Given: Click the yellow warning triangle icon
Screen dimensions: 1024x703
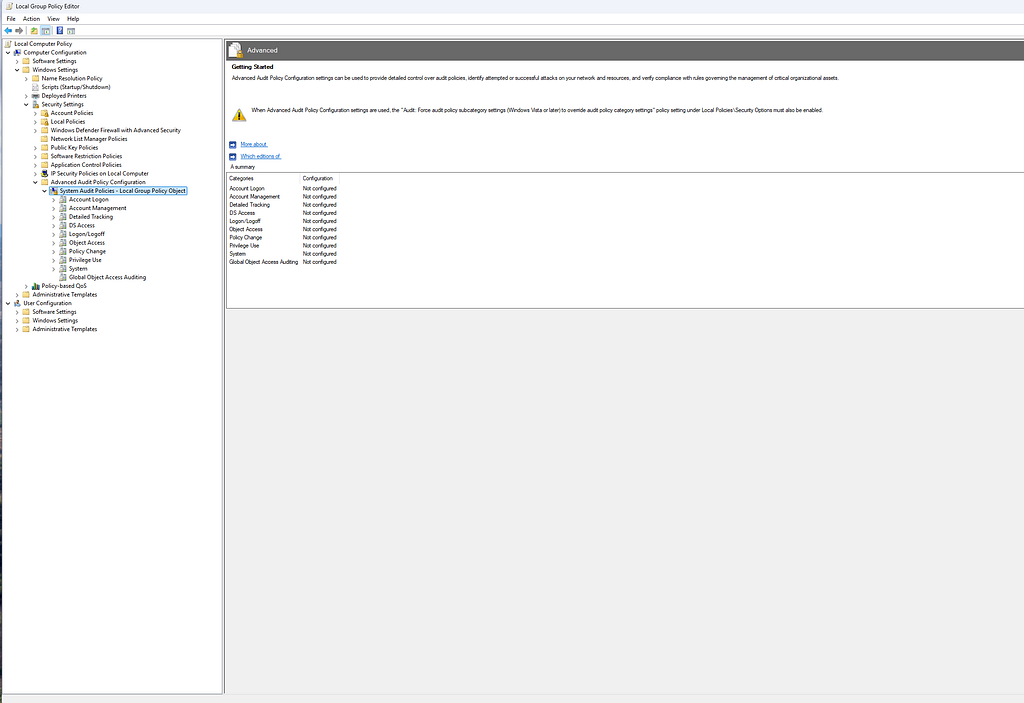Looking at the screenshot, I should pos(239,115).
